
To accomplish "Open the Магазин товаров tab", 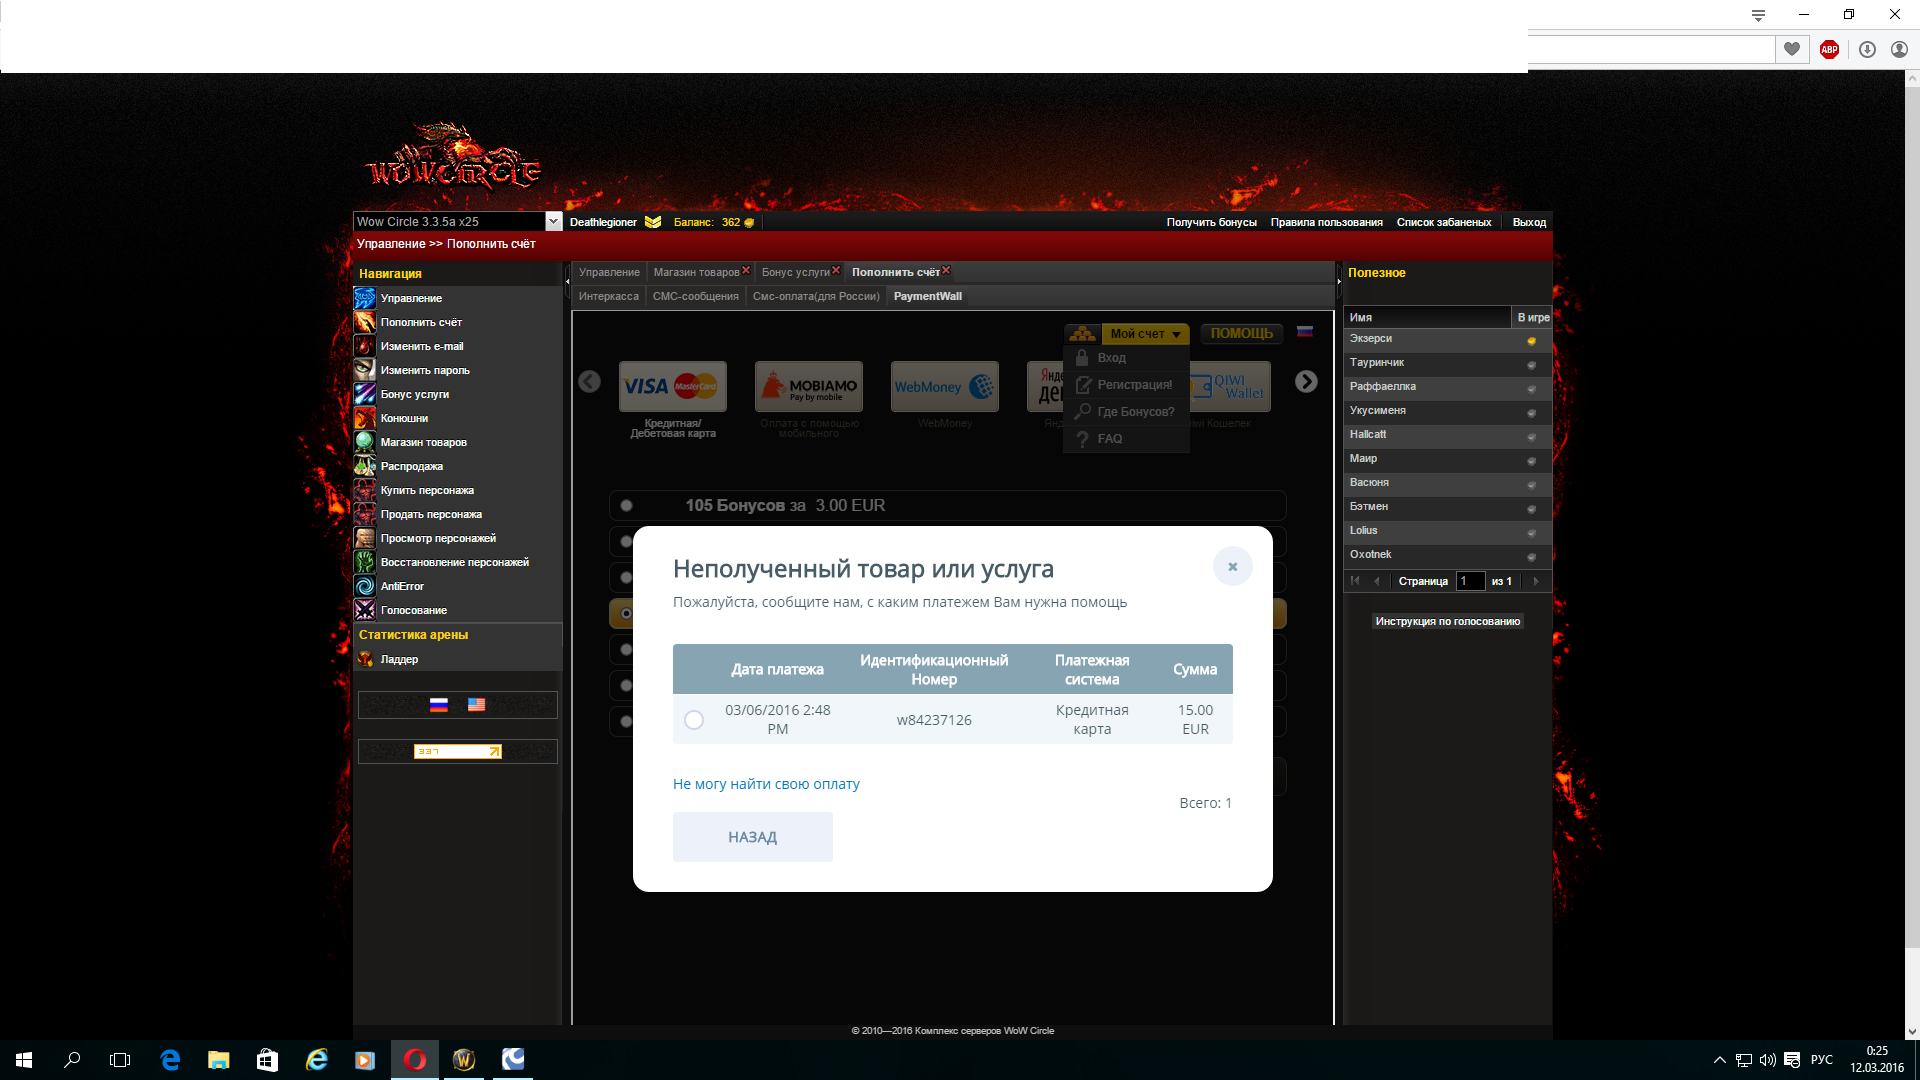I will (696, 272).
